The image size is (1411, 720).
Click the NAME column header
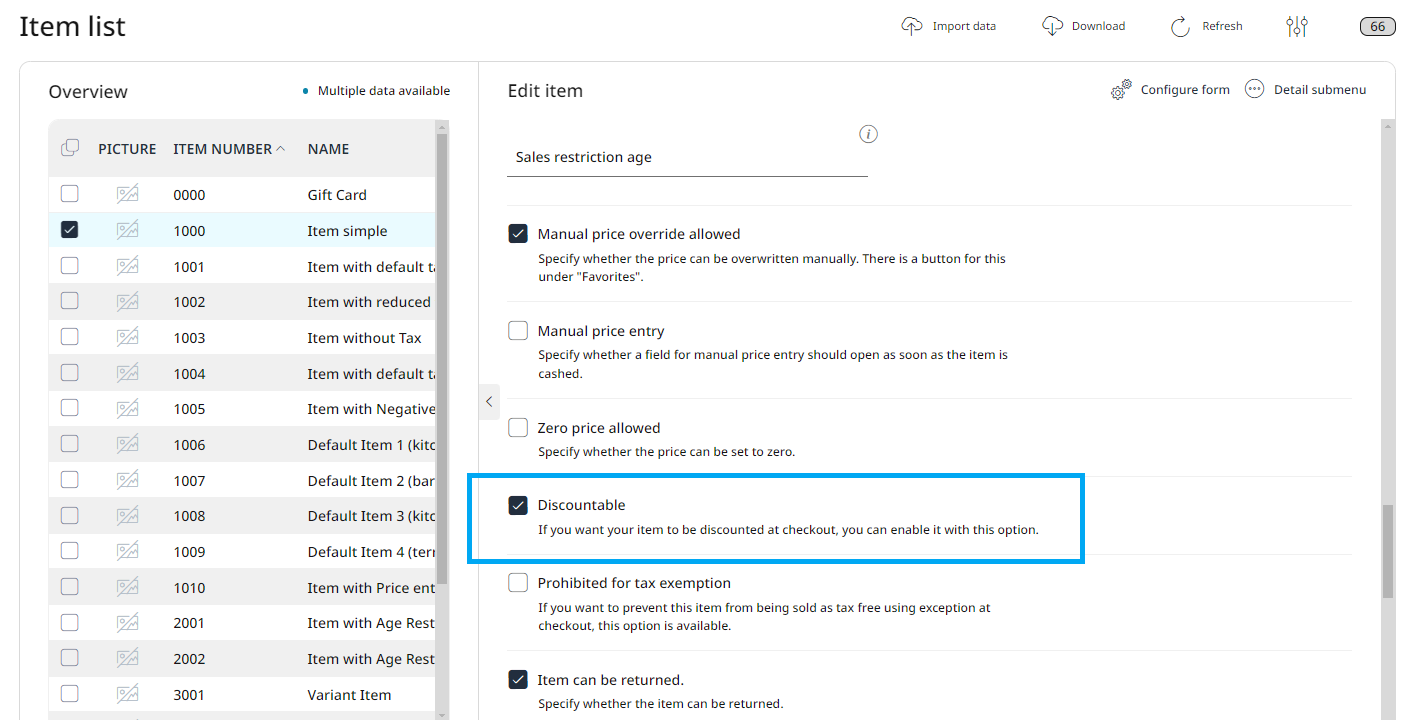[x=328, y=149]
